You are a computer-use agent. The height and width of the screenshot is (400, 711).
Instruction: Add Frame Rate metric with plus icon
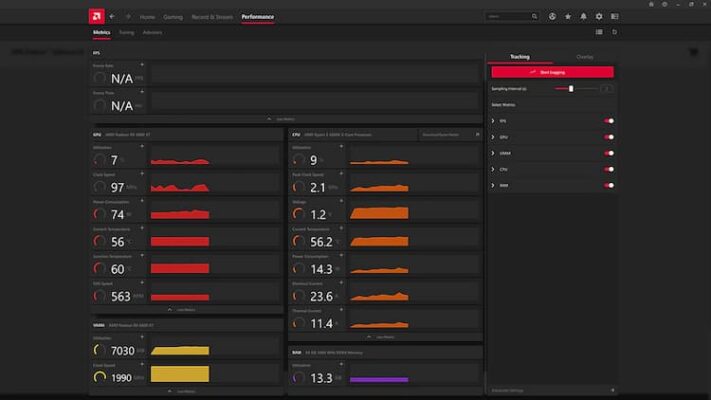click(142, 65)
